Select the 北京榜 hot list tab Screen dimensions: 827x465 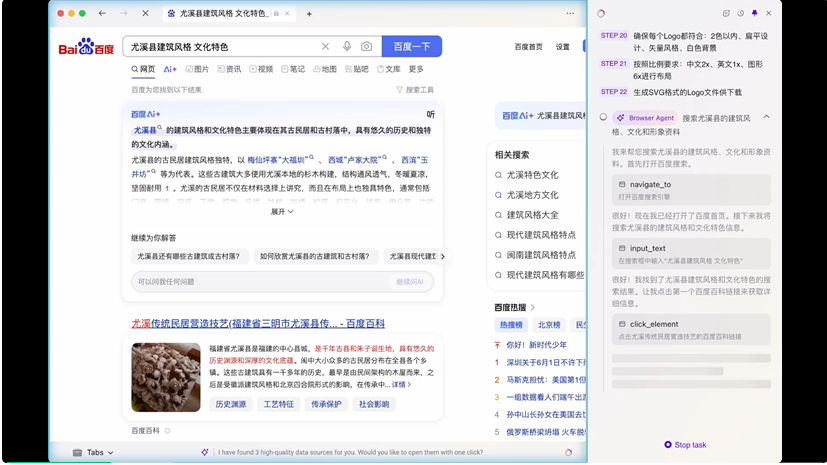(x=549, y=325)
